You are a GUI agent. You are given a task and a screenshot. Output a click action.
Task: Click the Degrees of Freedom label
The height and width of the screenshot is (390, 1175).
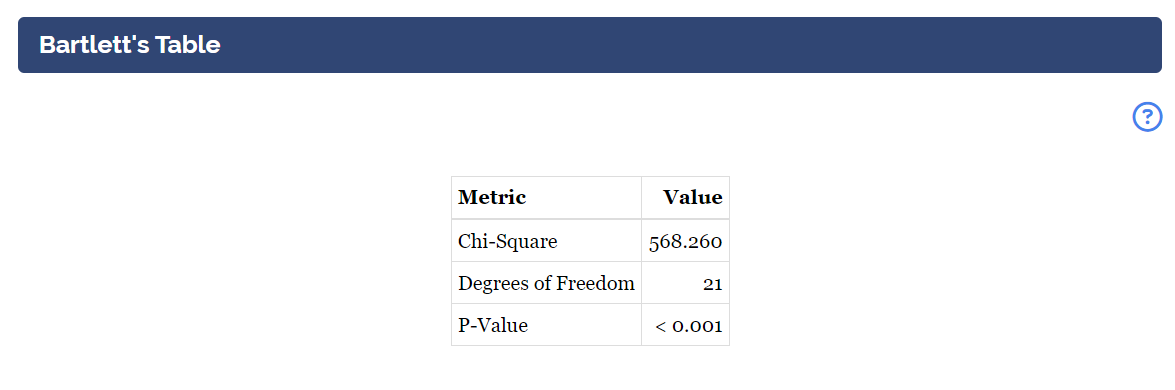546,284
